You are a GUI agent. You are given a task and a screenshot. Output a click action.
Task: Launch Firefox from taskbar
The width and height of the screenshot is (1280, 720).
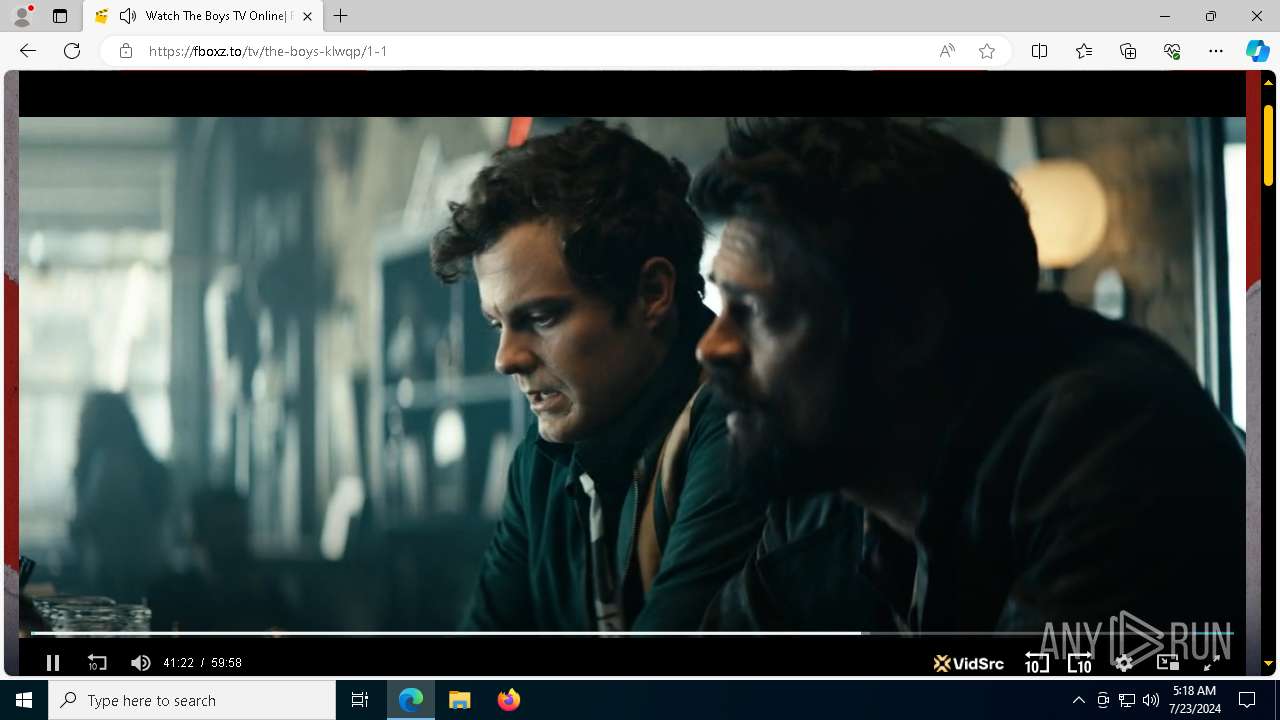pyautogui.click(x=508, y=700)
